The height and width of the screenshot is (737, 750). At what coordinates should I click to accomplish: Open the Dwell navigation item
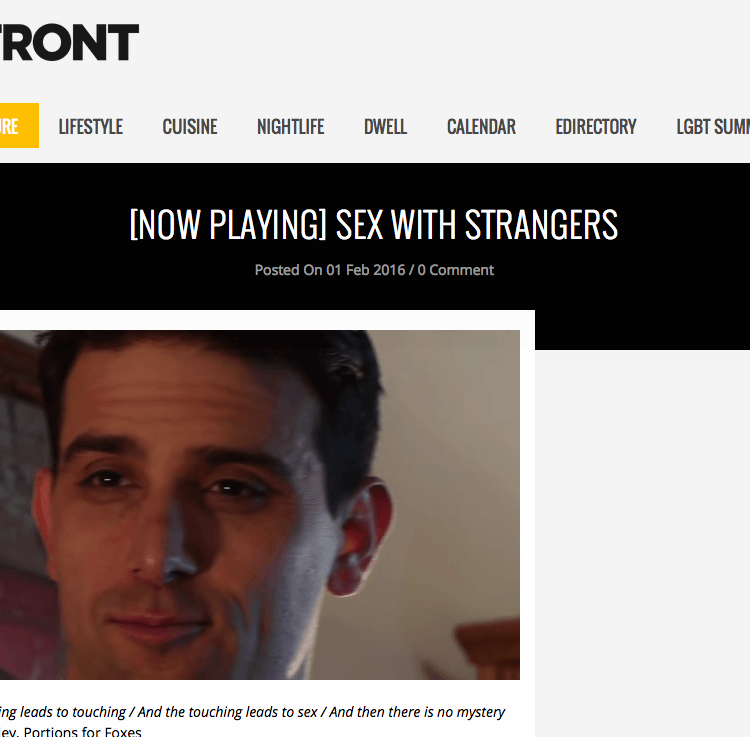tap(385, 127)
